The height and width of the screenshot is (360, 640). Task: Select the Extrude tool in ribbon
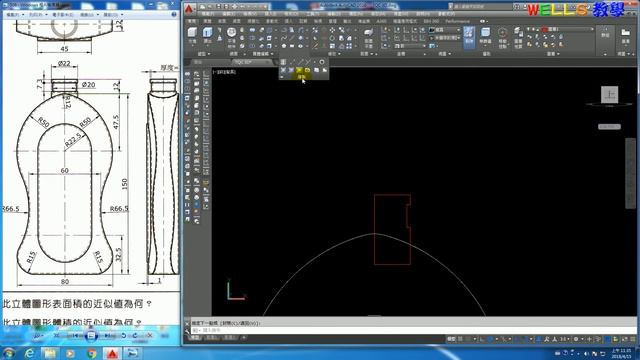click(x=208, y=35)
